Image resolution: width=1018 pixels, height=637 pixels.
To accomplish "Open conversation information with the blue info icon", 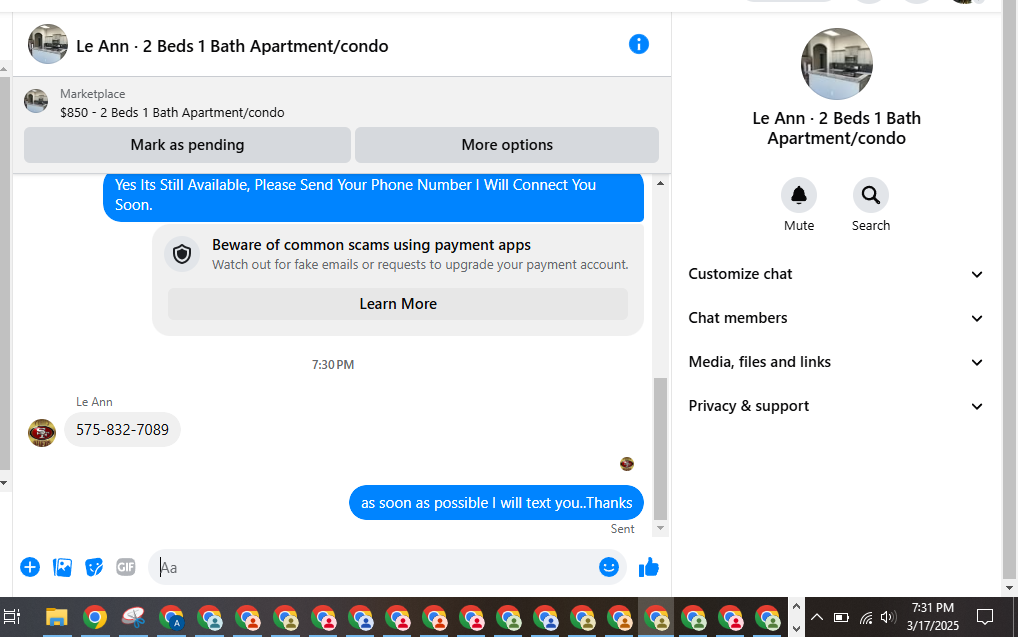I will pos(638,44).
